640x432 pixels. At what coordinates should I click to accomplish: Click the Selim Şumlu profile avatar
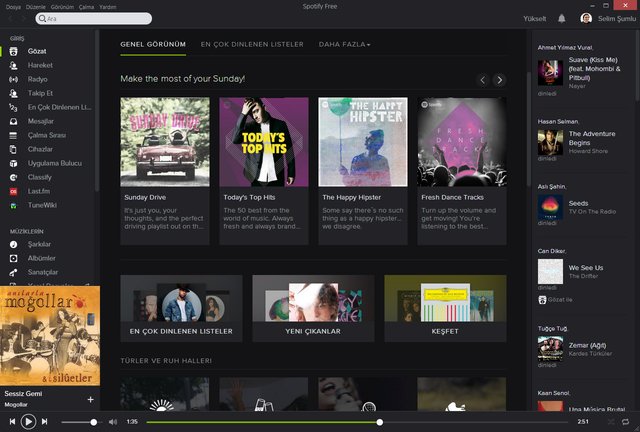(x=586, y=18)
